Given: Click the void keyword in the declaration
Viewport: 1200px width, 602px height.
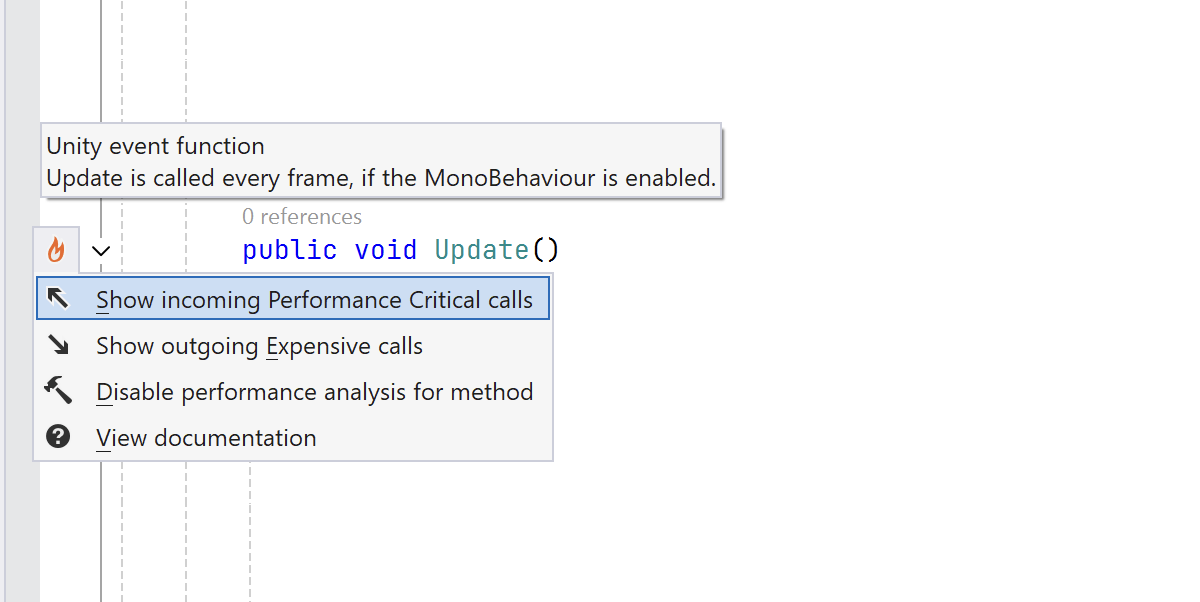Looking at the screenshot, I should [385, 250].
